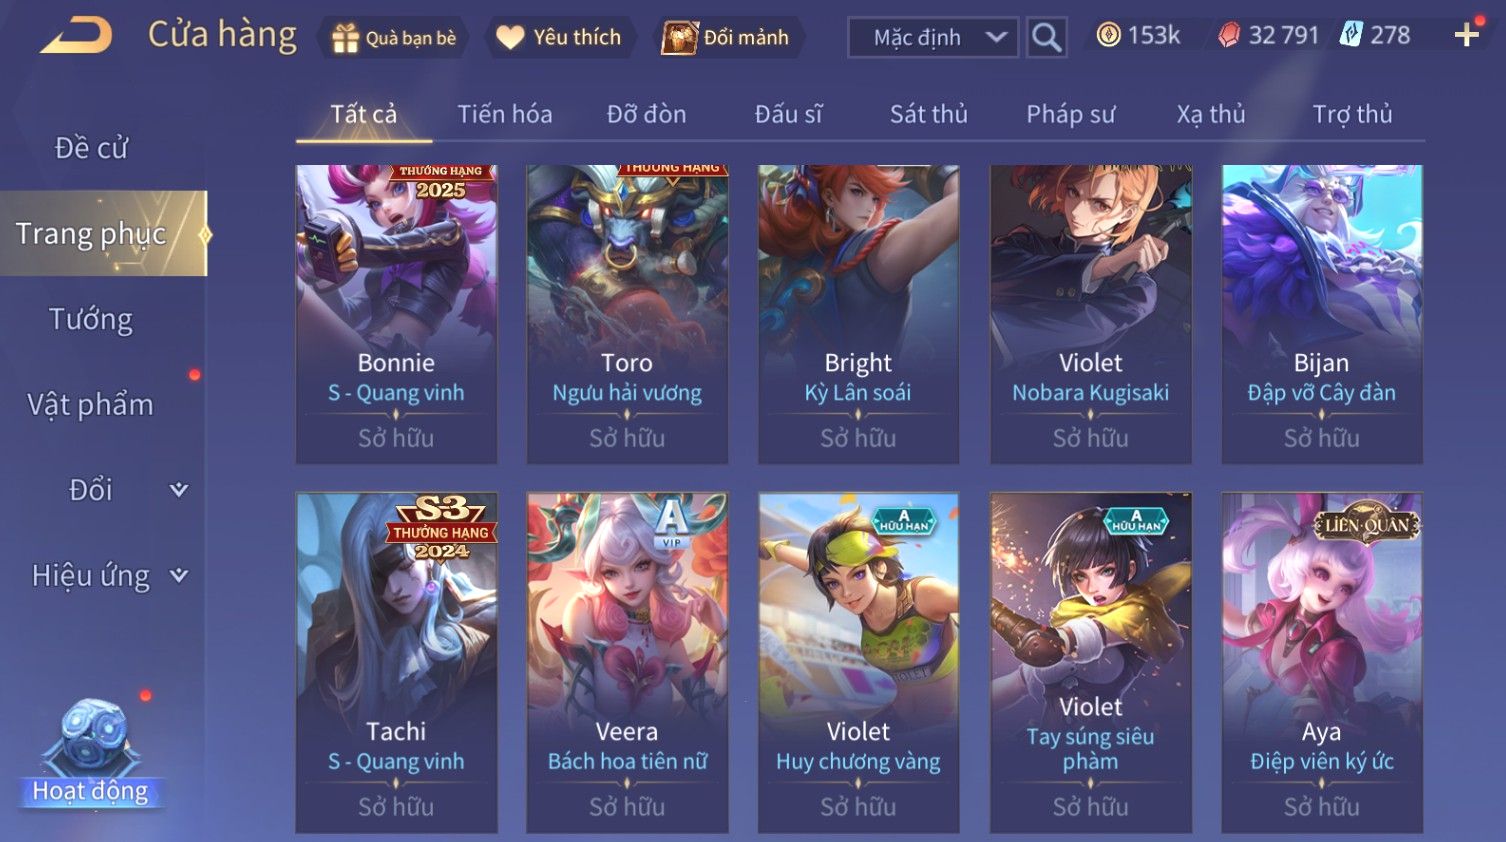The width and height of the screenshot is (1506, 842).
Task: Tap the plus icon to add currency
Action: click(x=1467, y=36)
